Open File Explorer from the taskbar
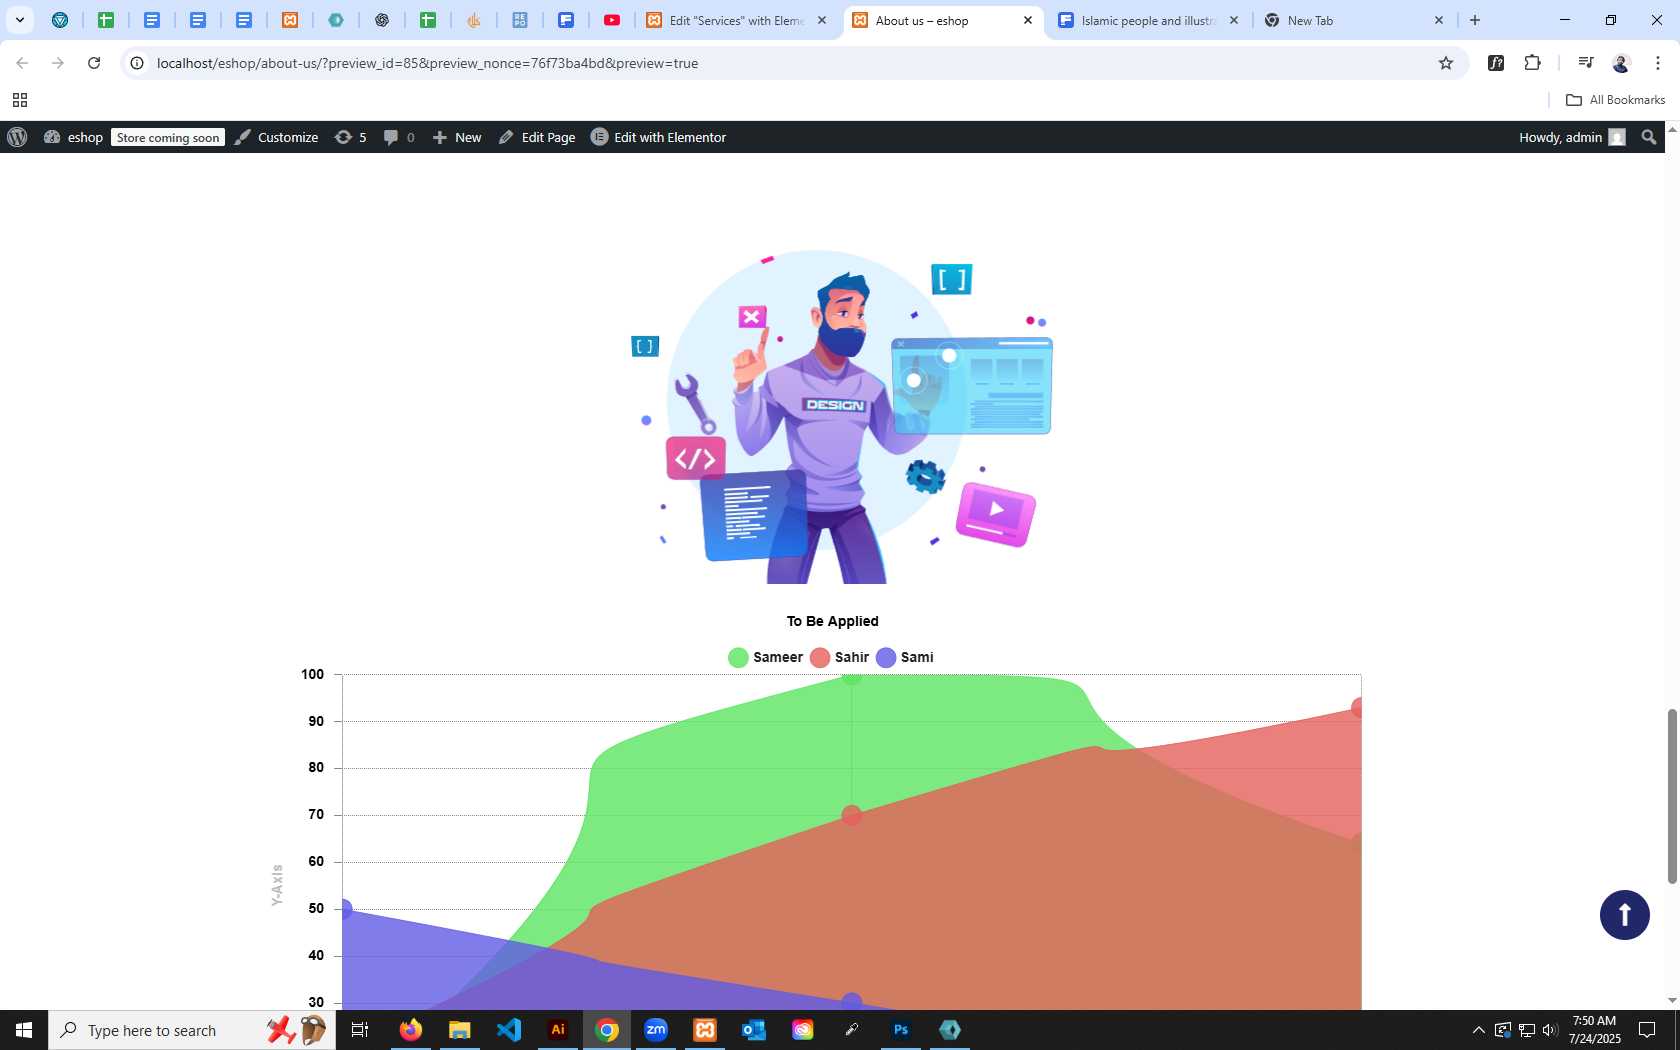1680x1050 pixels. (459, 1030)
